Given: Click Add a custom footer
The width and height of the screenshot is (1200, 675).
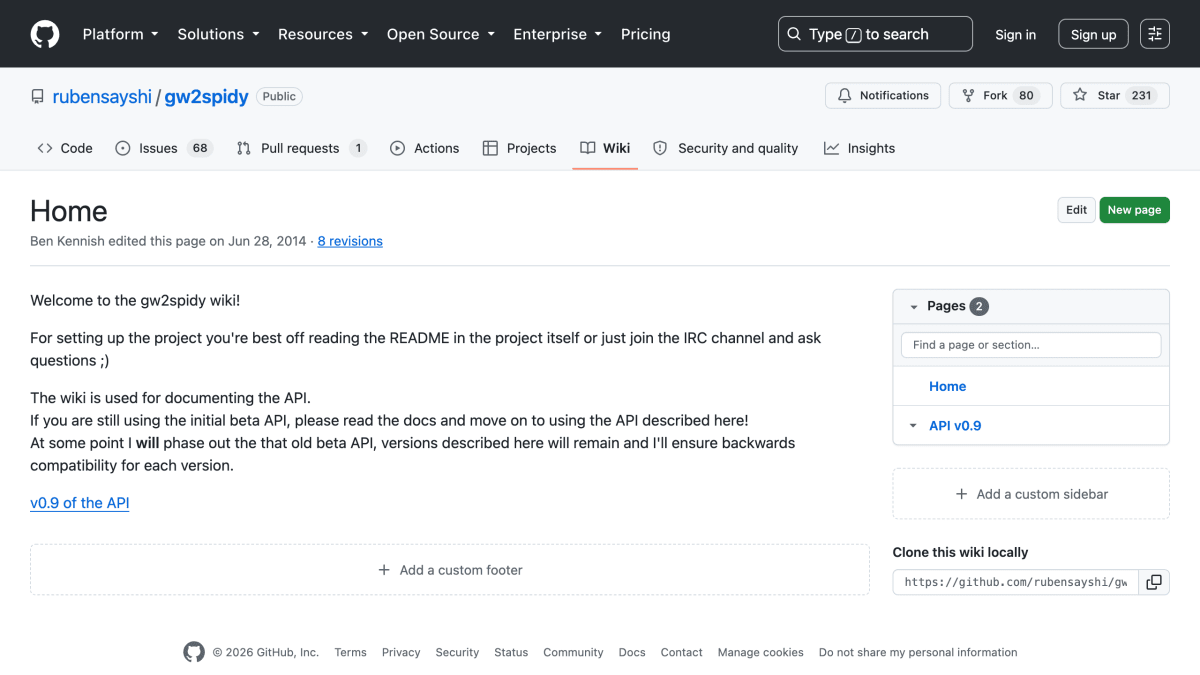Looking at the screenshot, I should [450, 570].
